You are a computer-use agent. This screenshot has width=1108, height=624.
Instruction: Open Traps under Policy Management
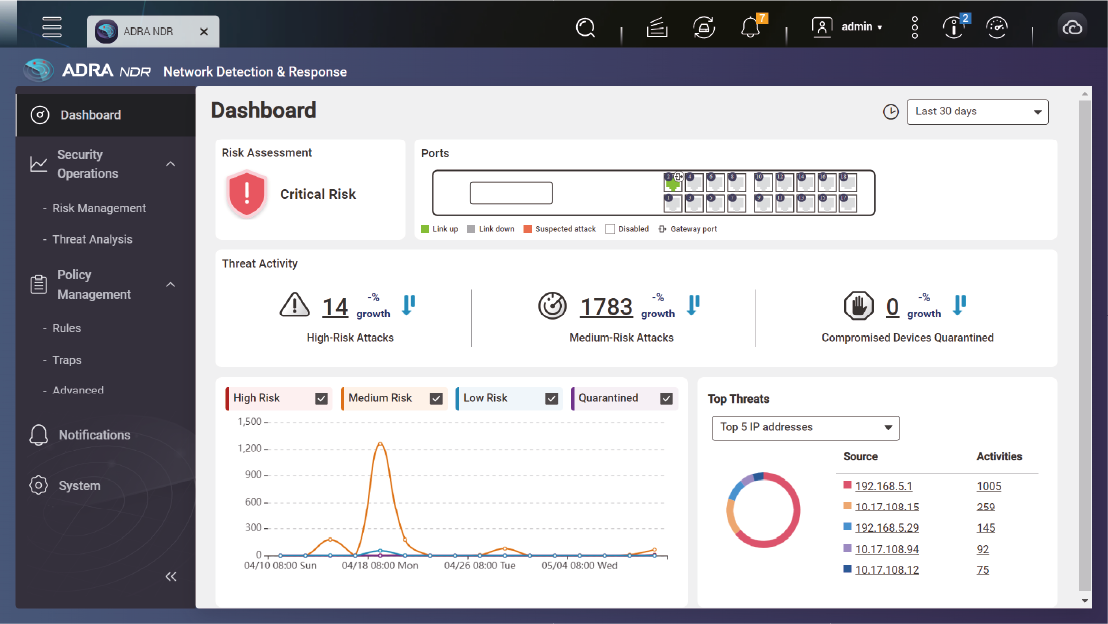(x=66, y=360)
